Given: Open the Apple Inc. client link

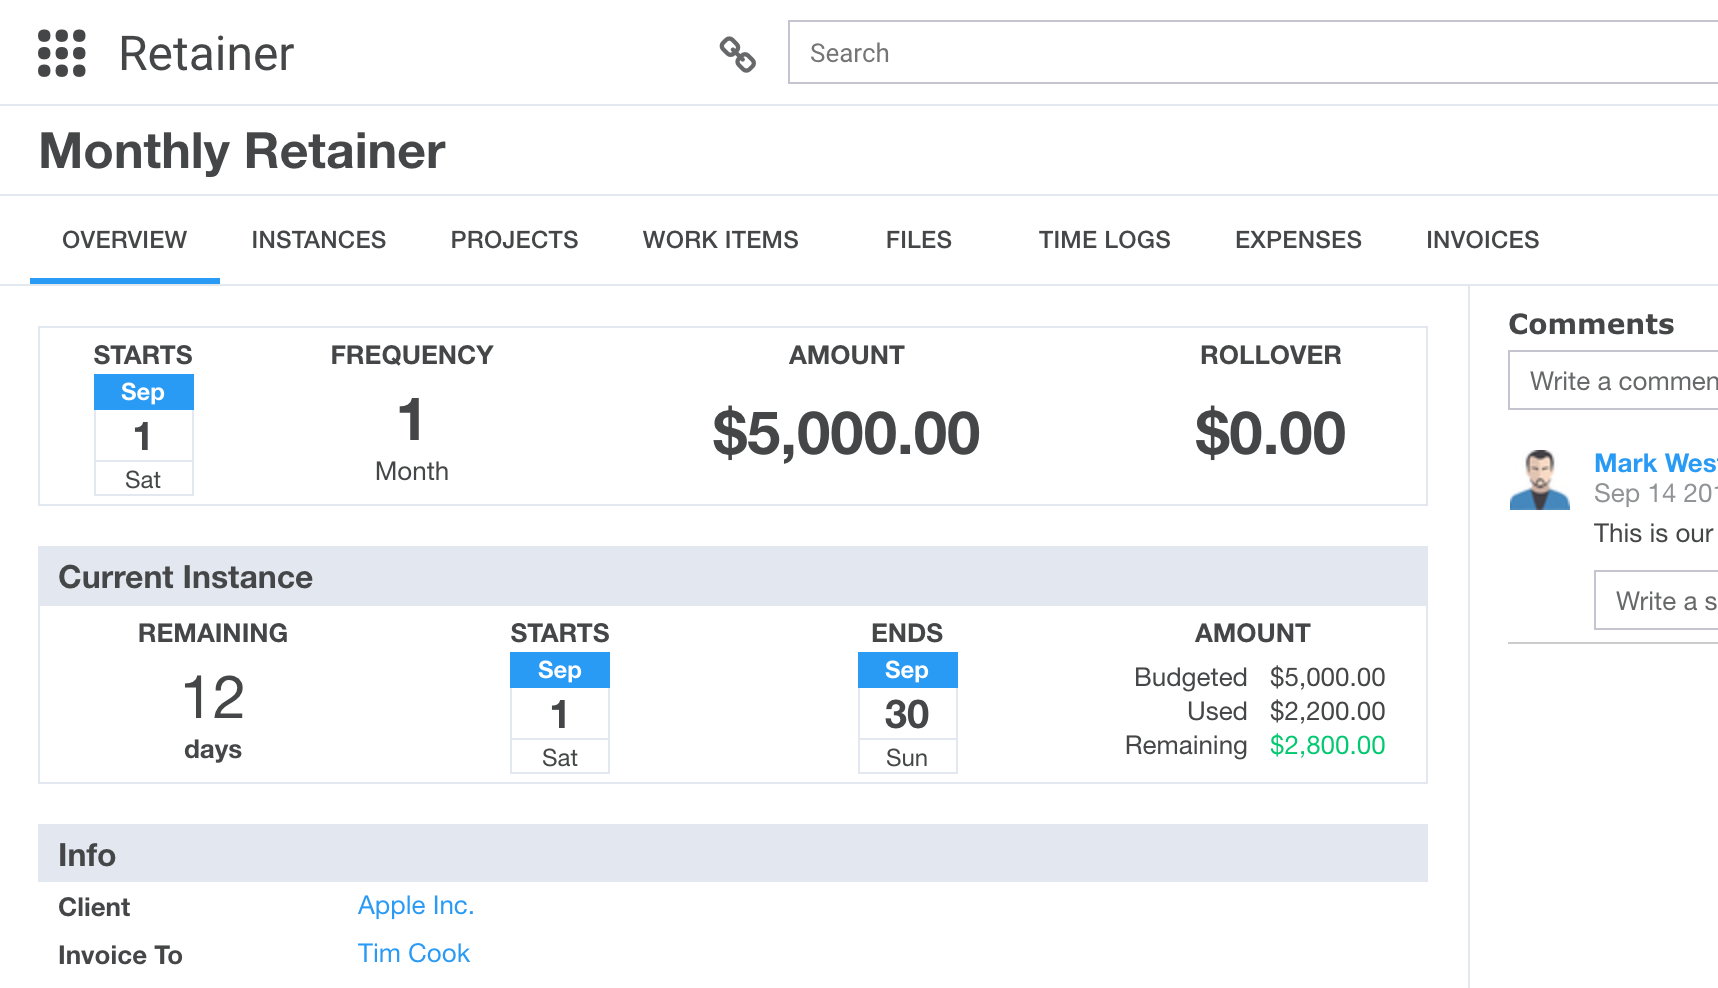Looking at the screenshot, I should coord(416,905).
